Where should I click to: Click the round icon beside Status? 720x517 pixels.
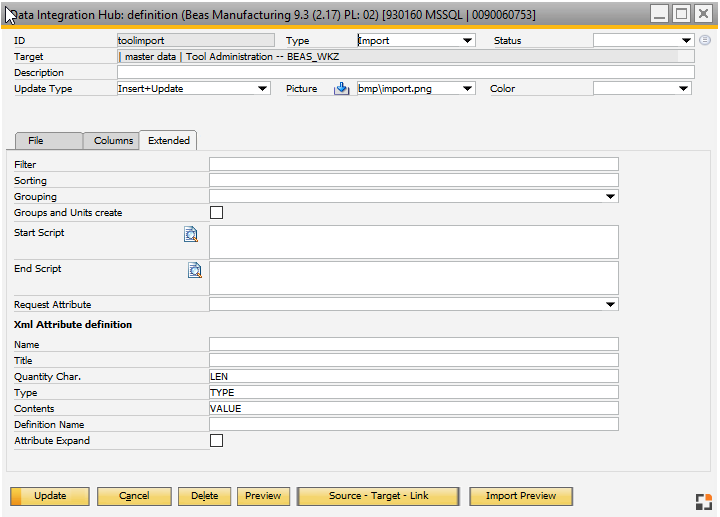coord(705,40)
